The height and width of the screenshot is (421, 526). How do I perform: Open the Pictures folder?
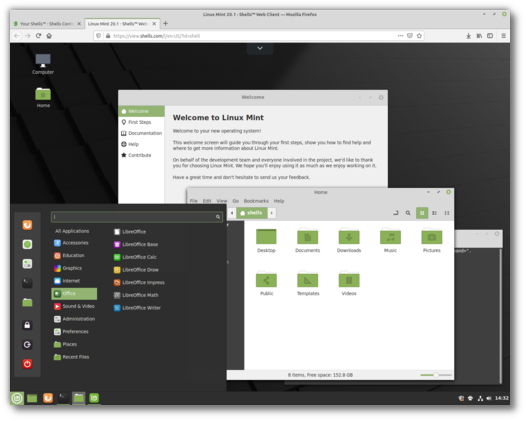(x=431, y=240)
